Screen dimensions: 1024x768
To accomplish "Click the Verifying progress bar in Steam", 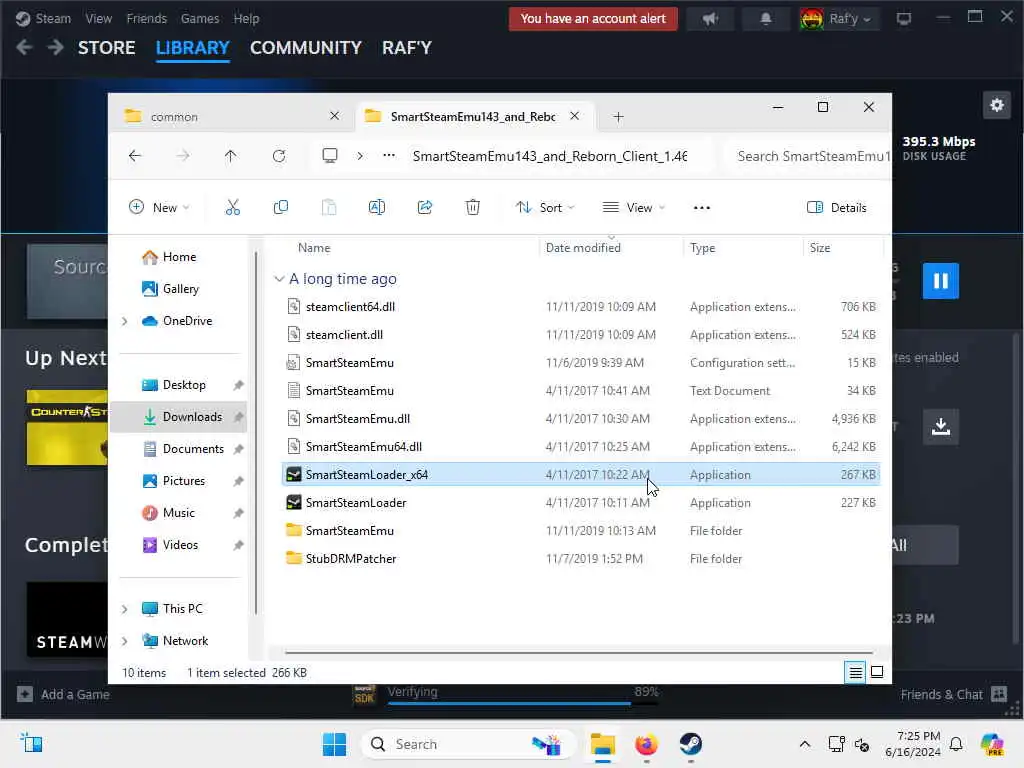I will coord(523,703).
